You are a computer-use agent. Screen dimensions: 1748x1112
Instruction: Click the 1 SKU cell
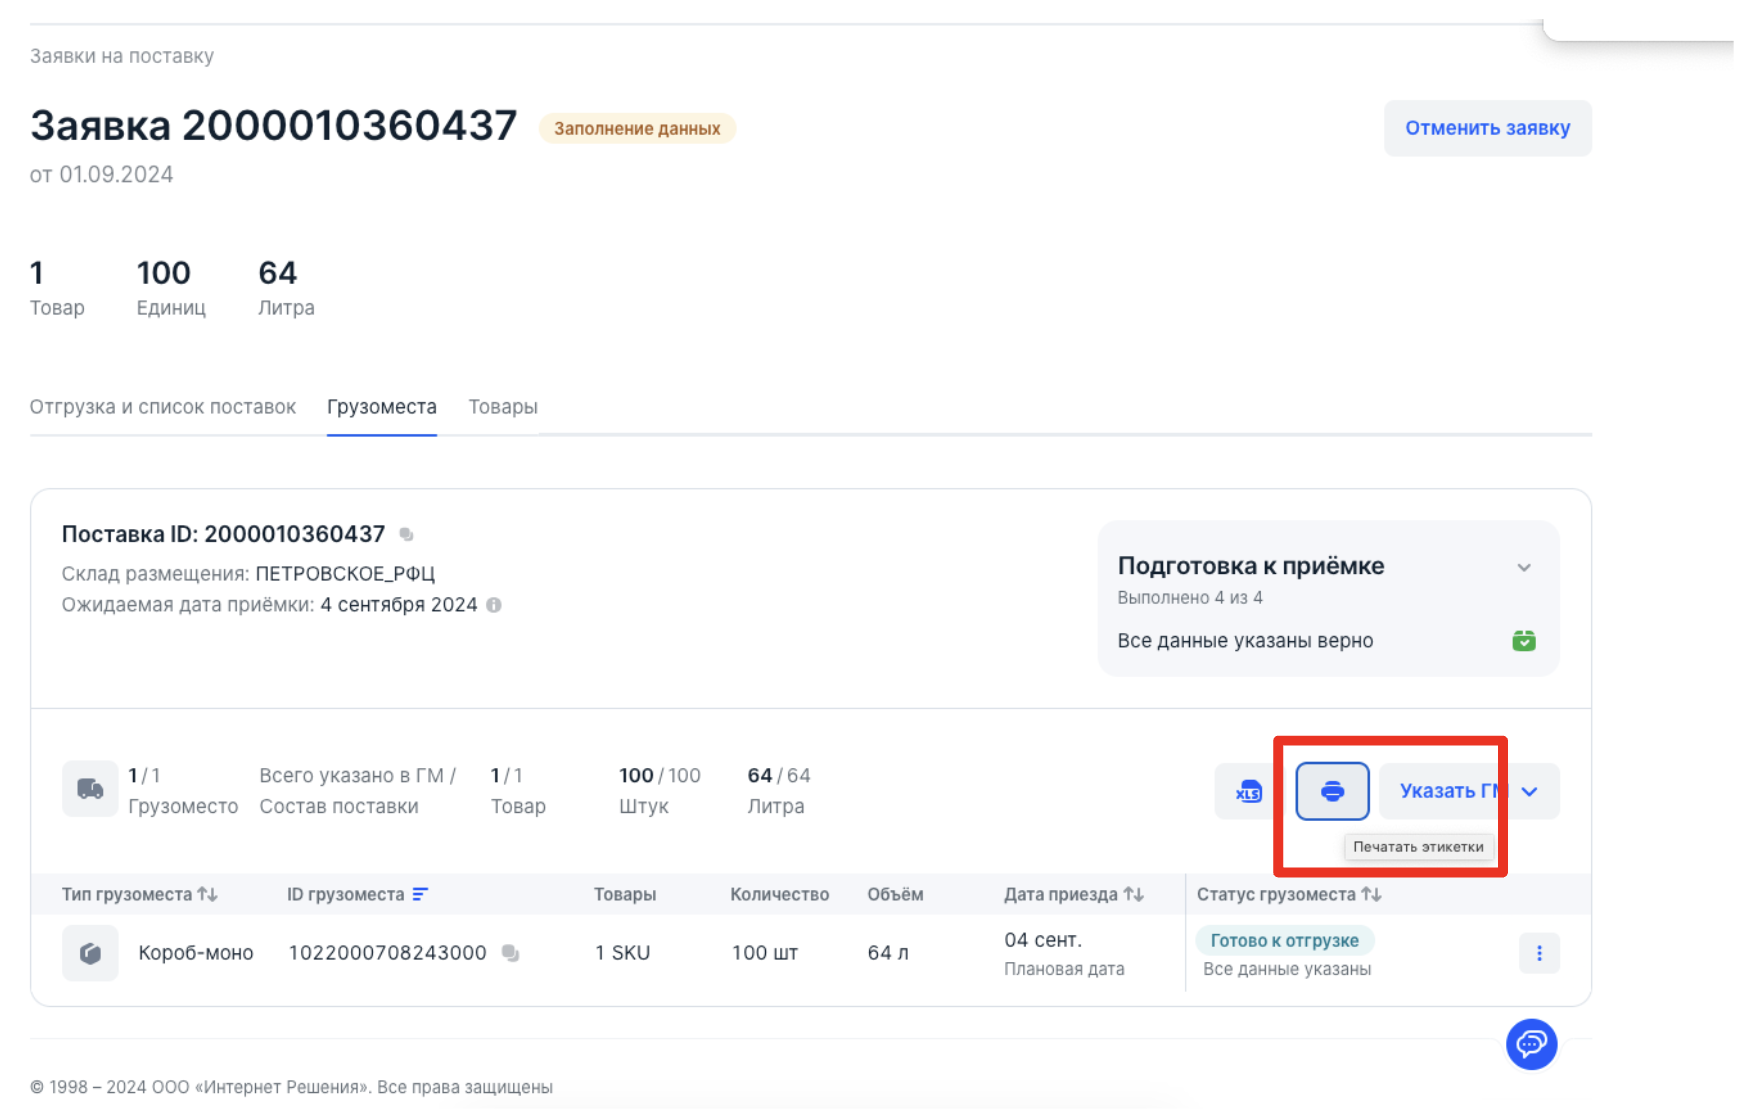click(622, 953)
